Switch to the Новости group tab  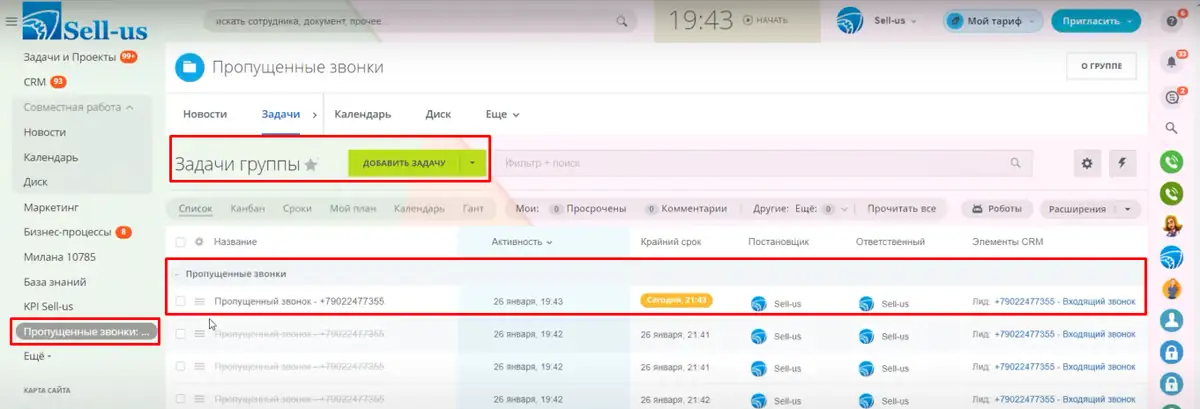pos(205,114)
